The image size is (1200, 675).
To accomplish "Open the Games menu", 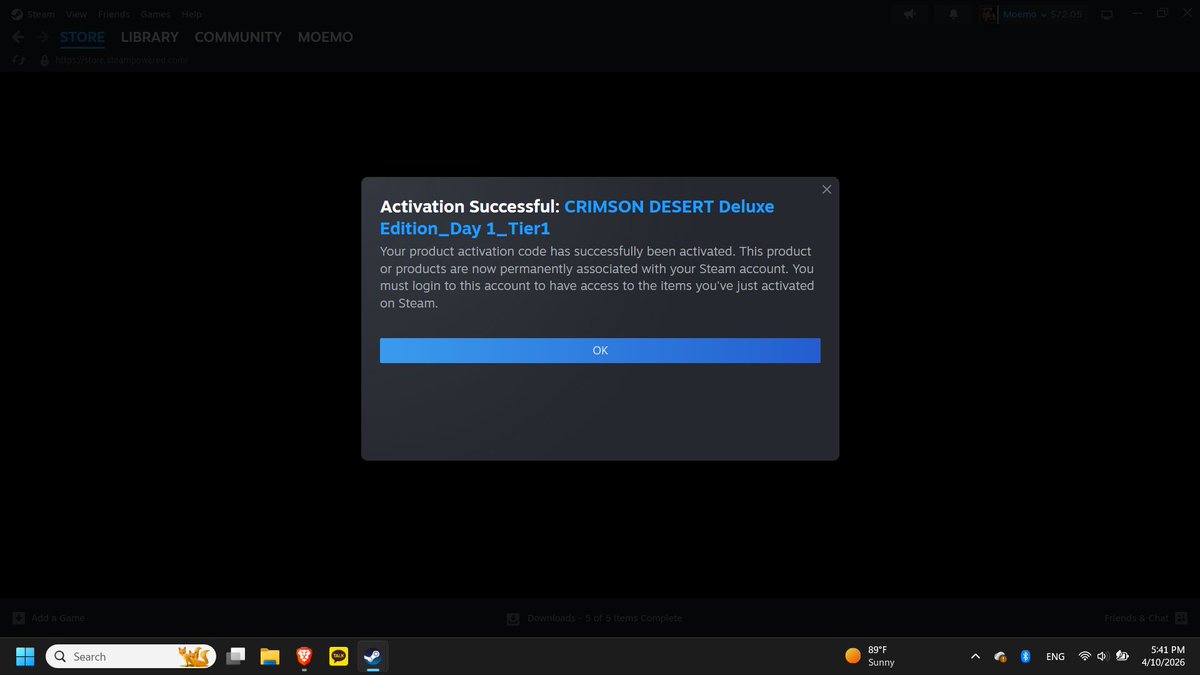I will 155,14.
